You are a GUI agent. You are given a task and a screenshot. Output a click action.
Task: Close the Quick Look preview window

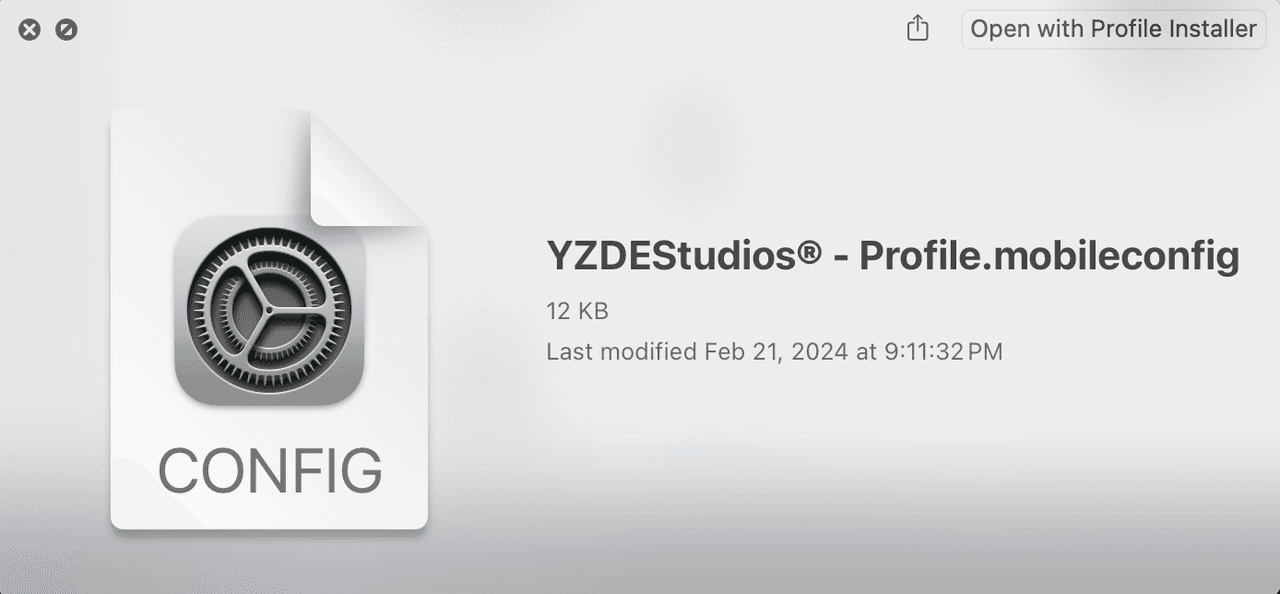pos(30,30)
